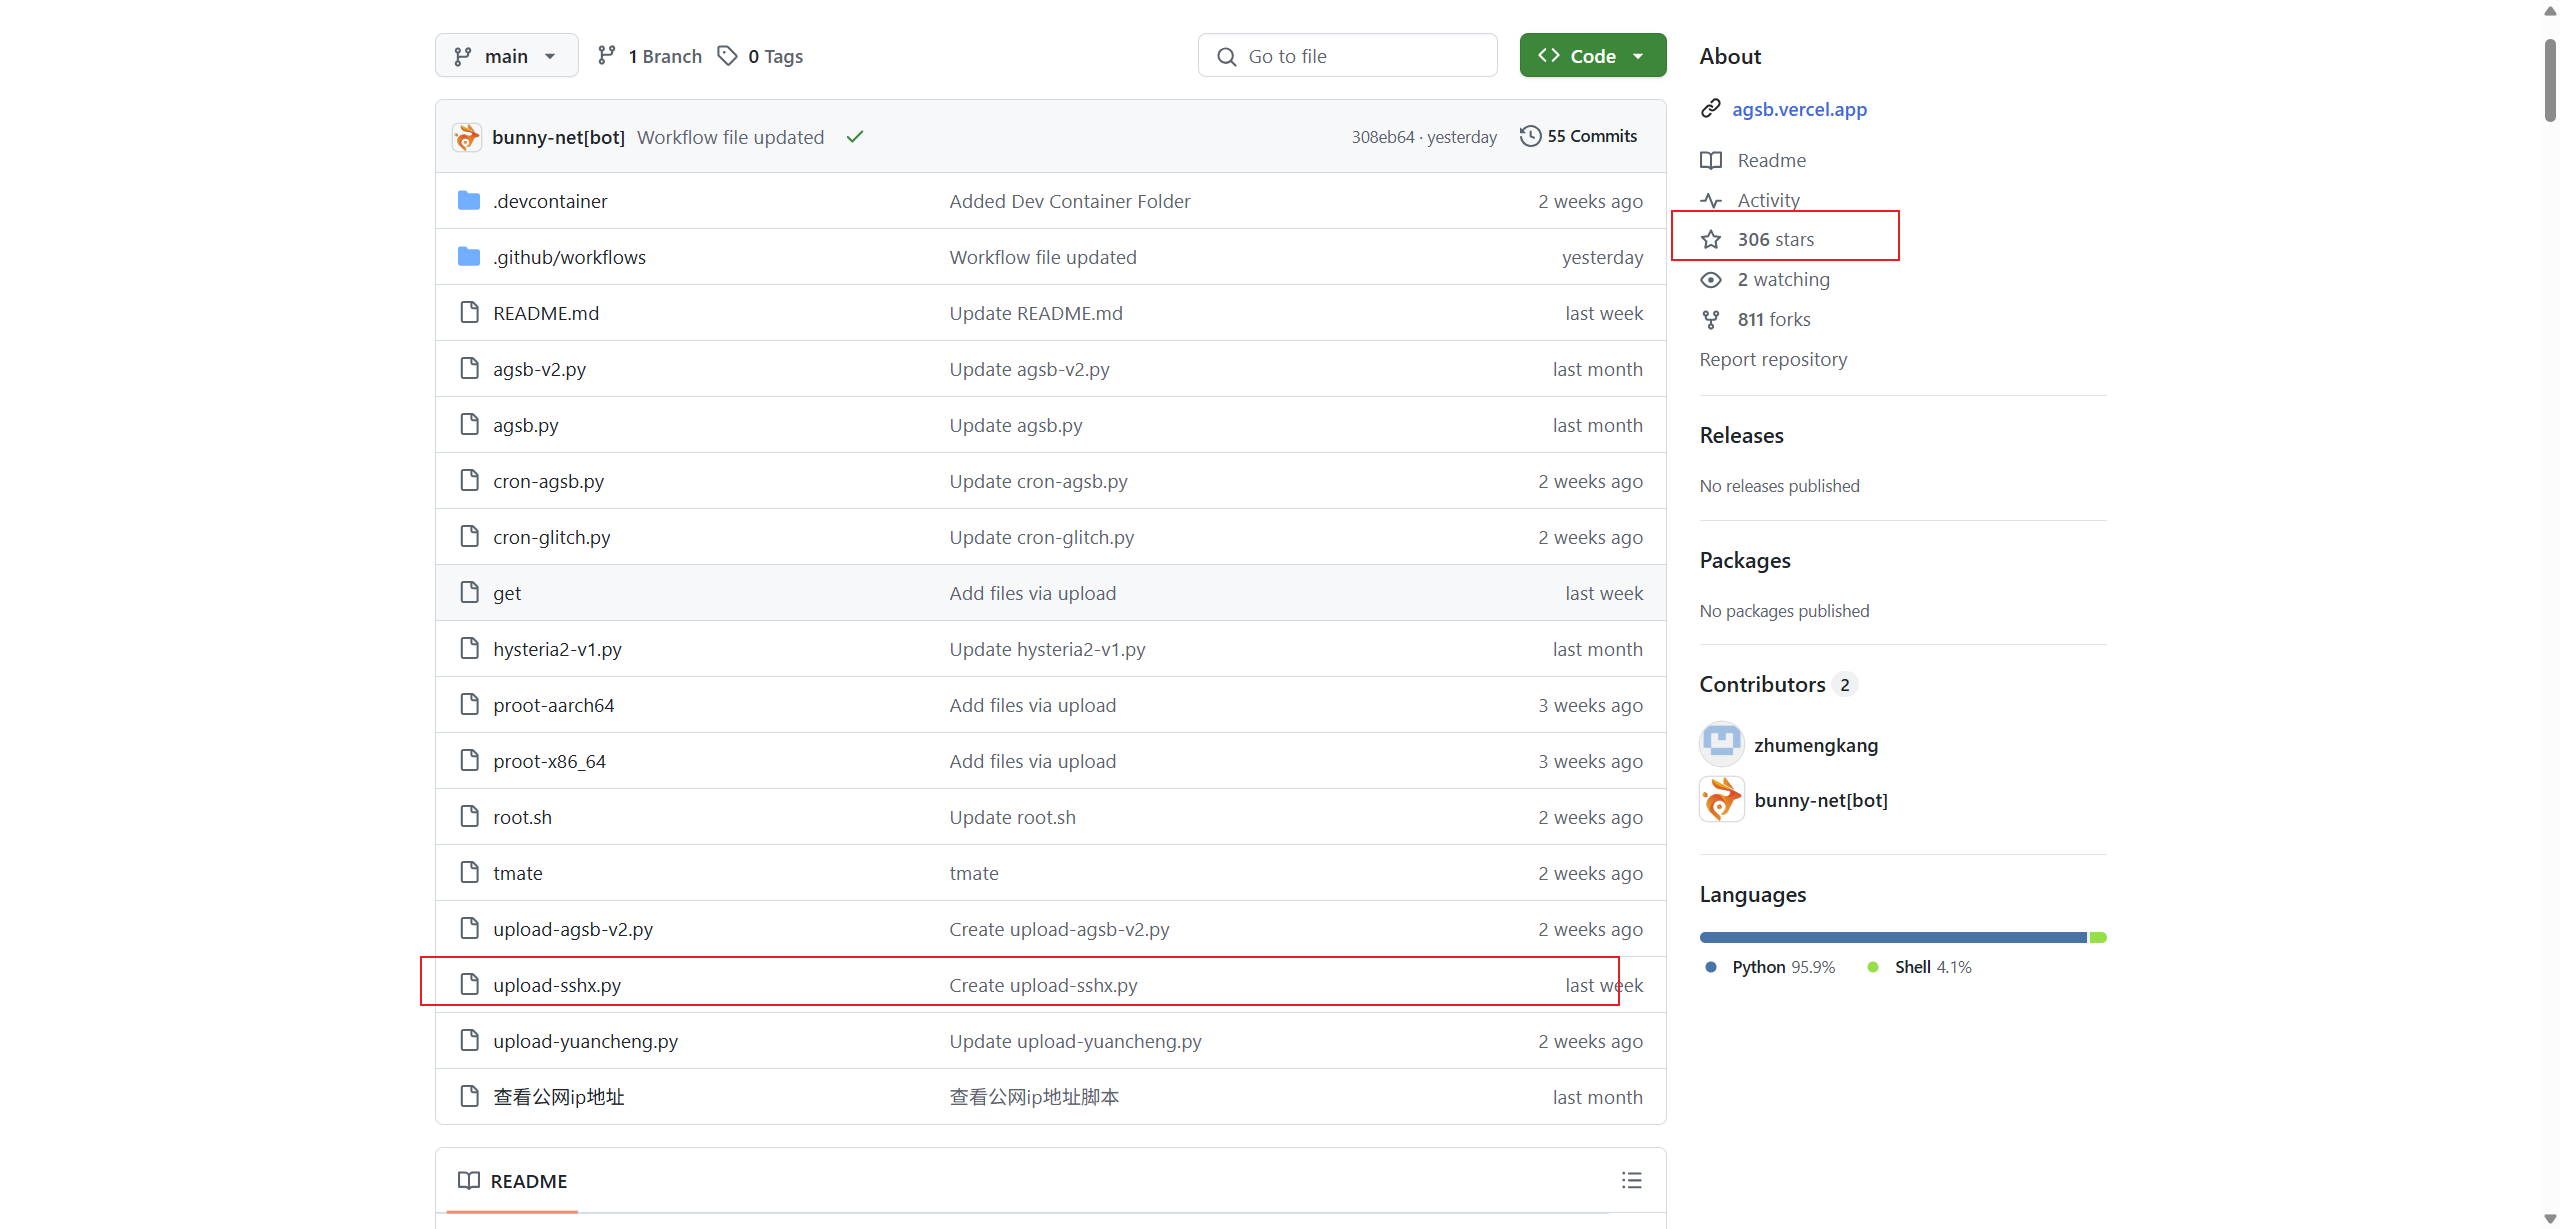
Task: Click the file icon beside upload-yuancheng.py
Action: (469, 1041)
